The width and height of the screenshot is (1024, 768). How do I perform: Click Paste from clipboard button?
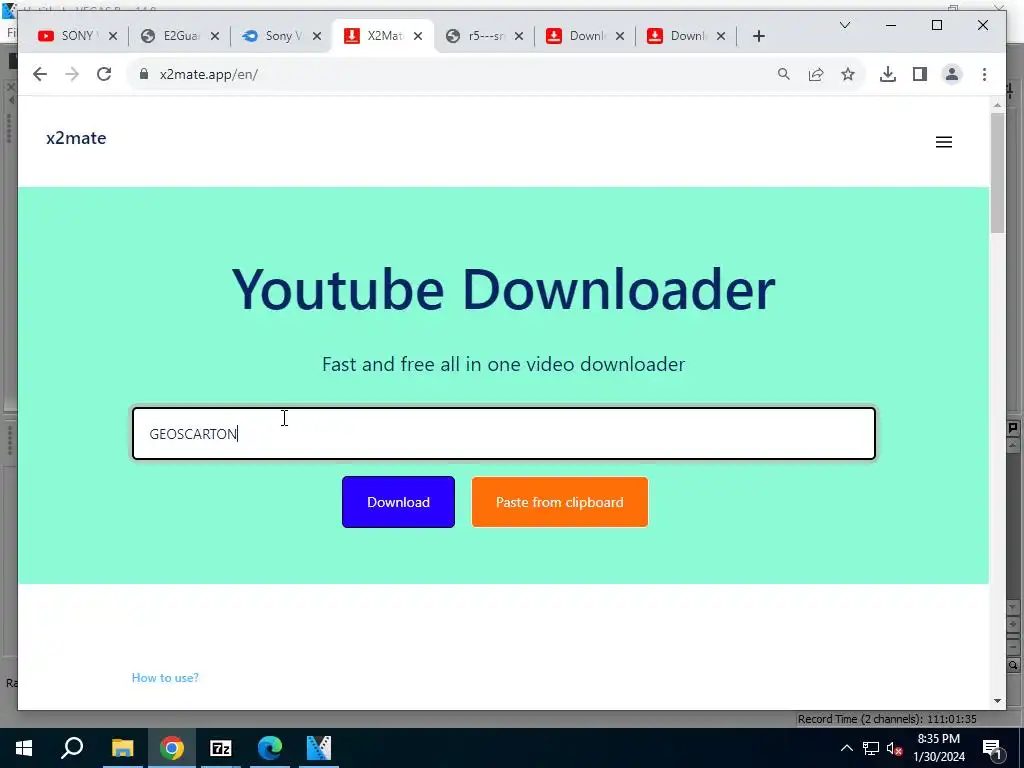tap(560, 502)
